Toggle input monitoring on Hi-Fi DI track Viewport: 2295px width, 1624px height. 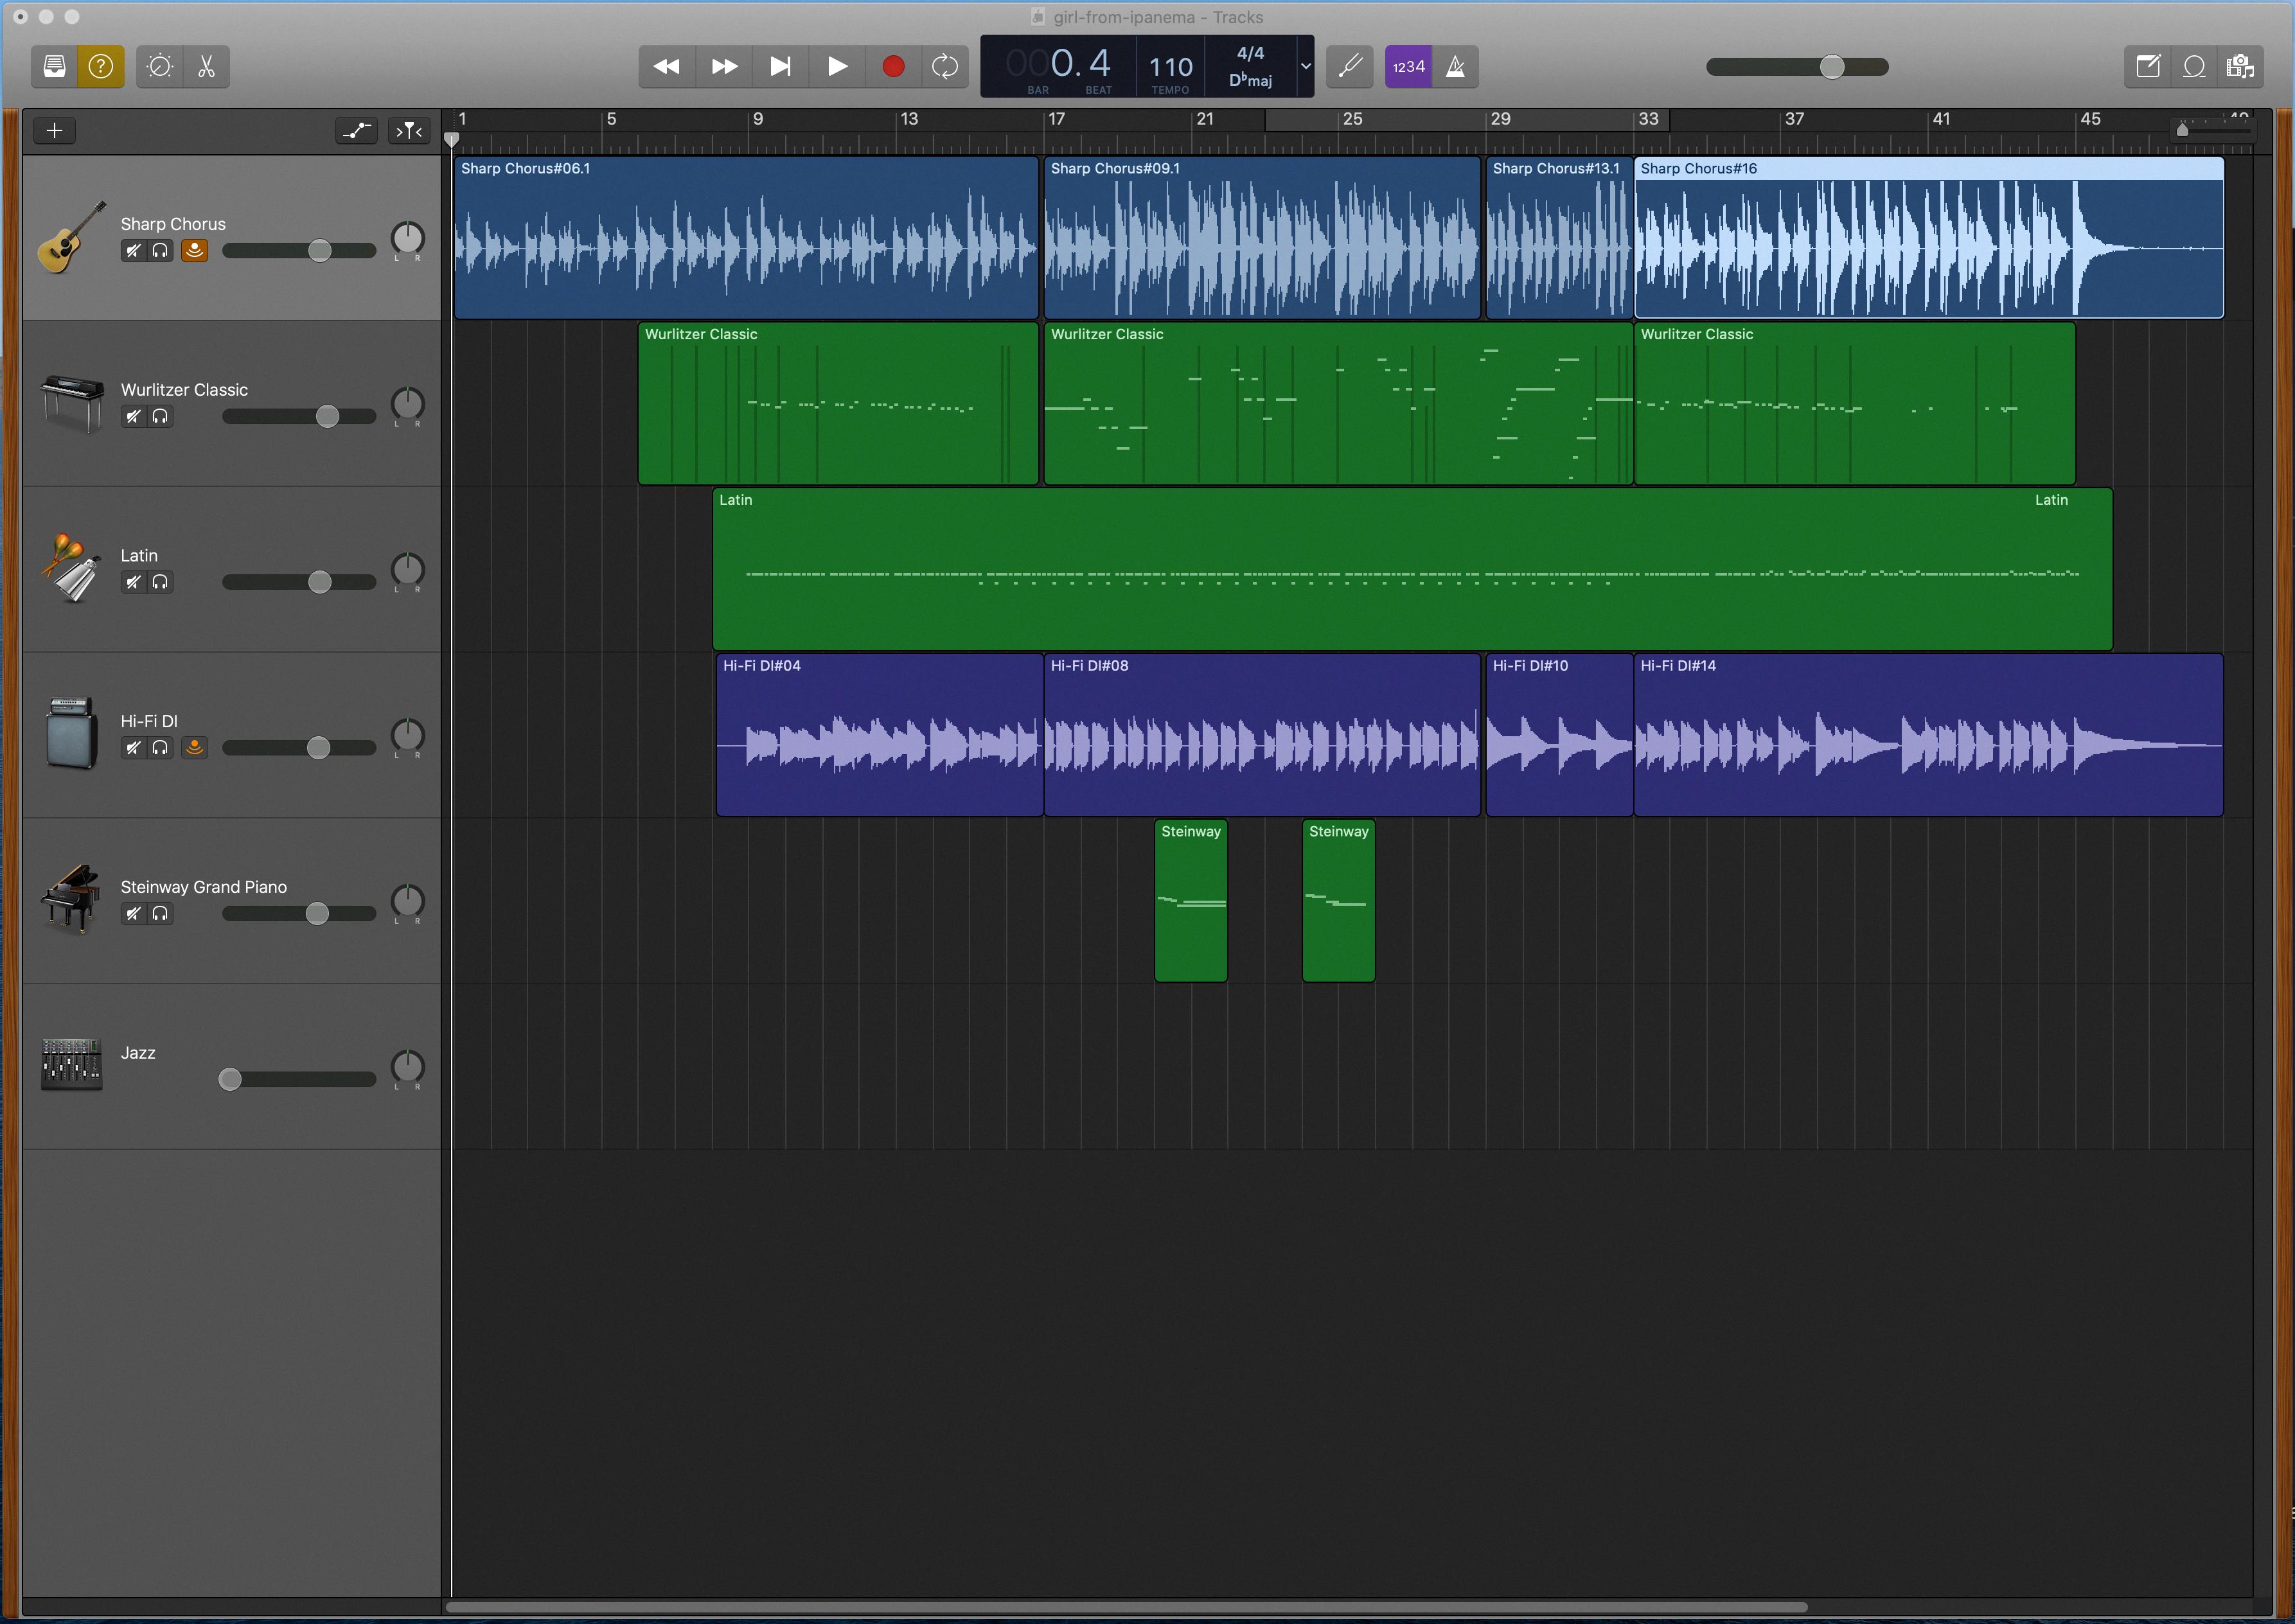click(194, 748)
